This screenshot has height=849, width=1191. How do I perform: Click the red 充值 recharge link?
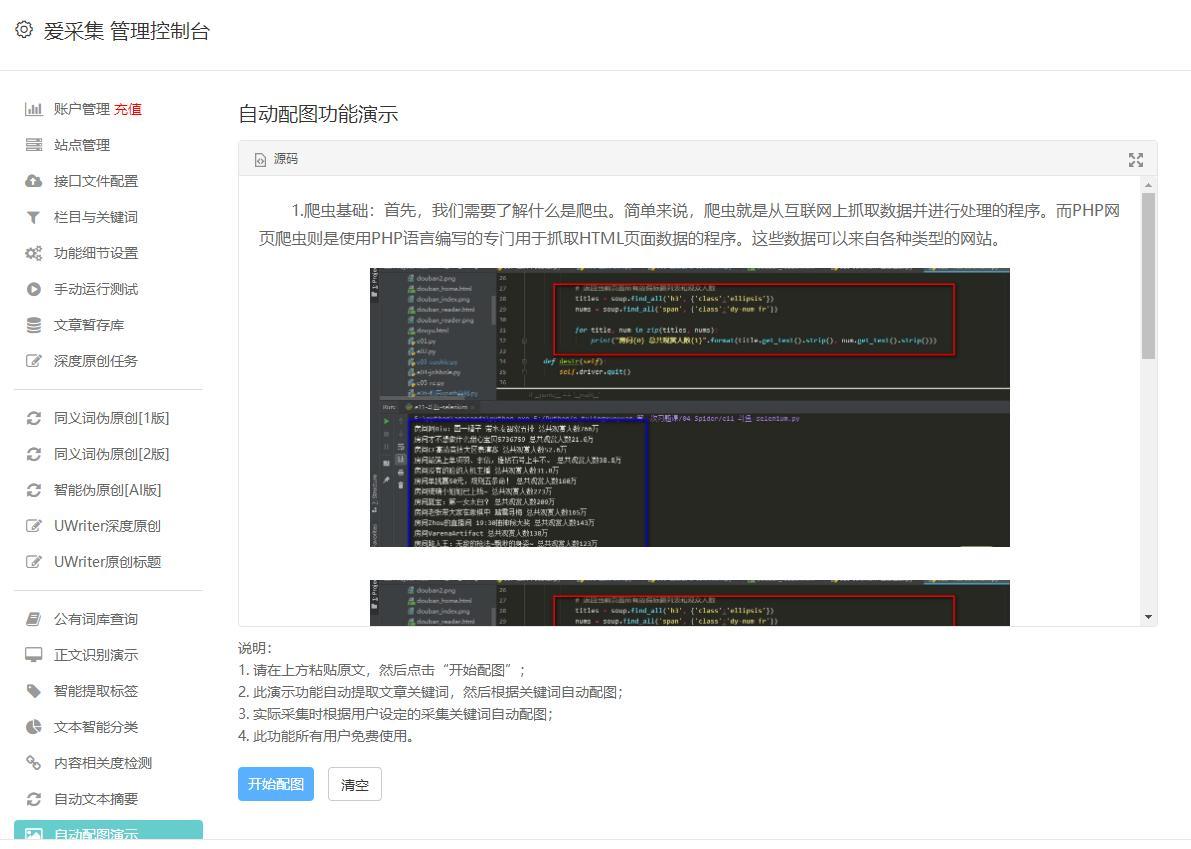pyautogui.click(x=128, y=109)
